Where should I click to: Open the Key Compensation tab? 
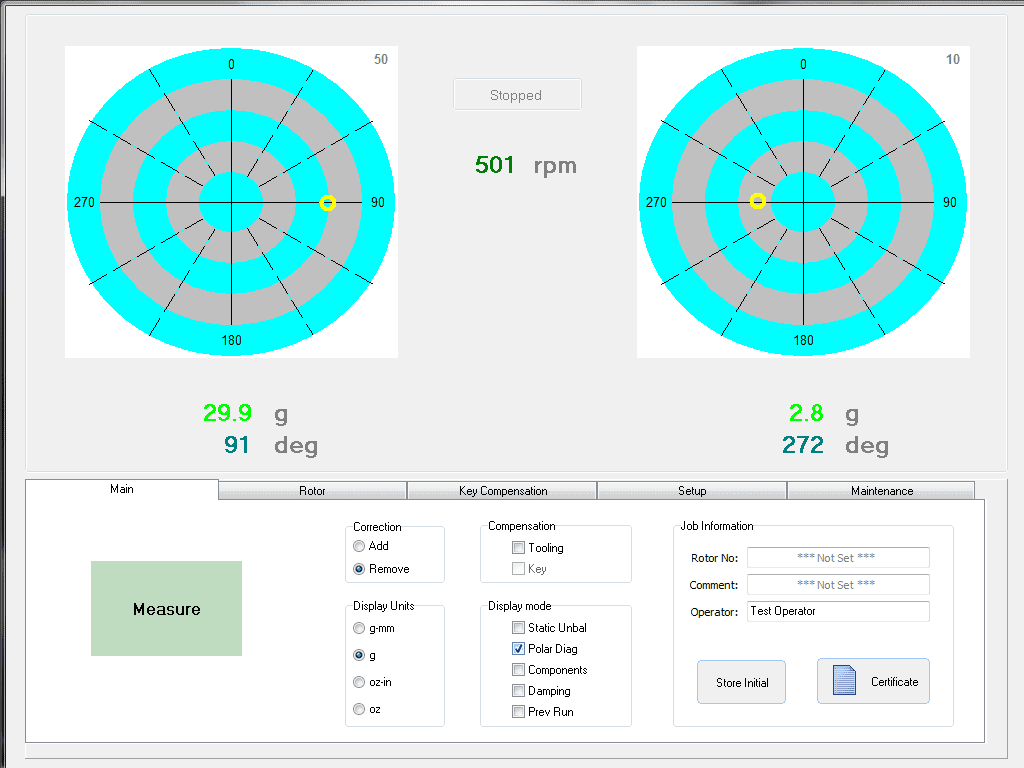(x=502, y=491)
